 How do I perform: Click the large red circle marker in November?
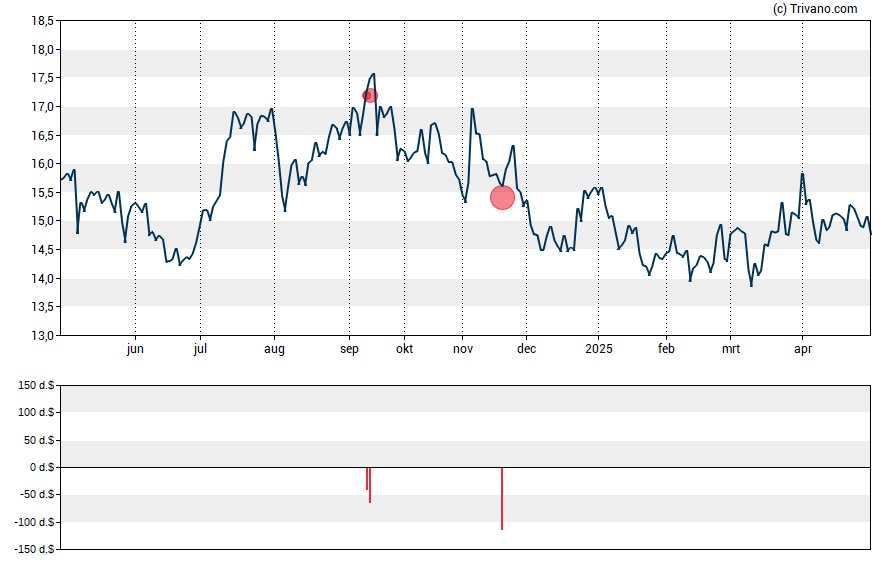point(502,198)
